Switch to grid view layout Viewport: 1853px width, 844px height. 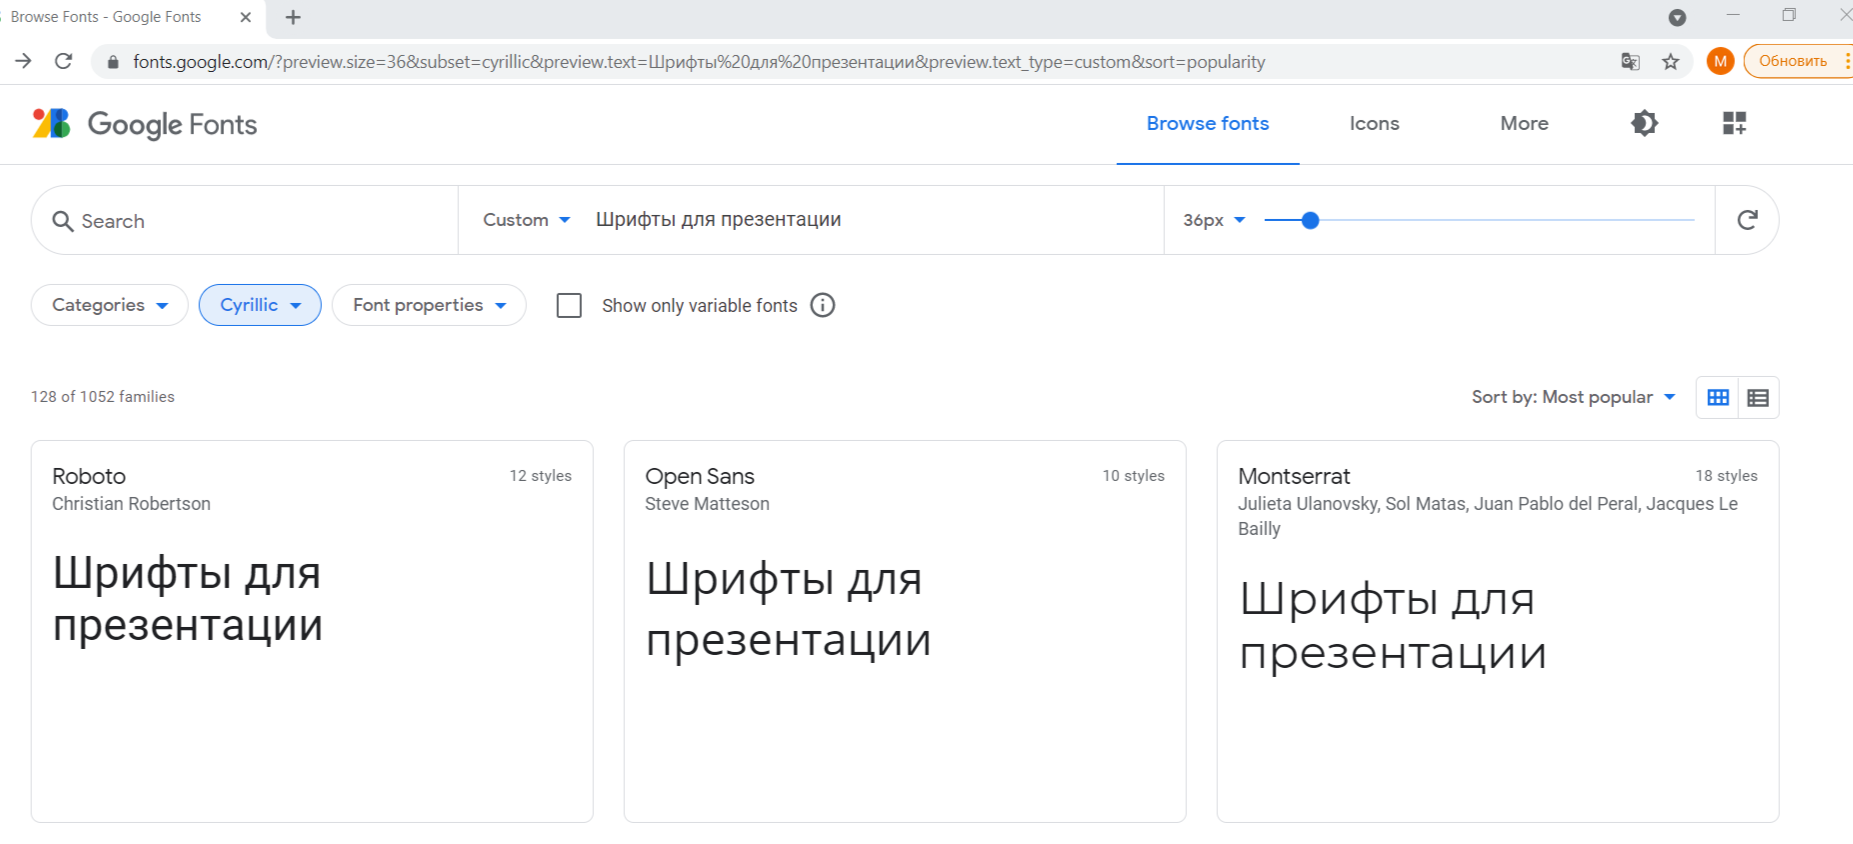click(1717, 398)
